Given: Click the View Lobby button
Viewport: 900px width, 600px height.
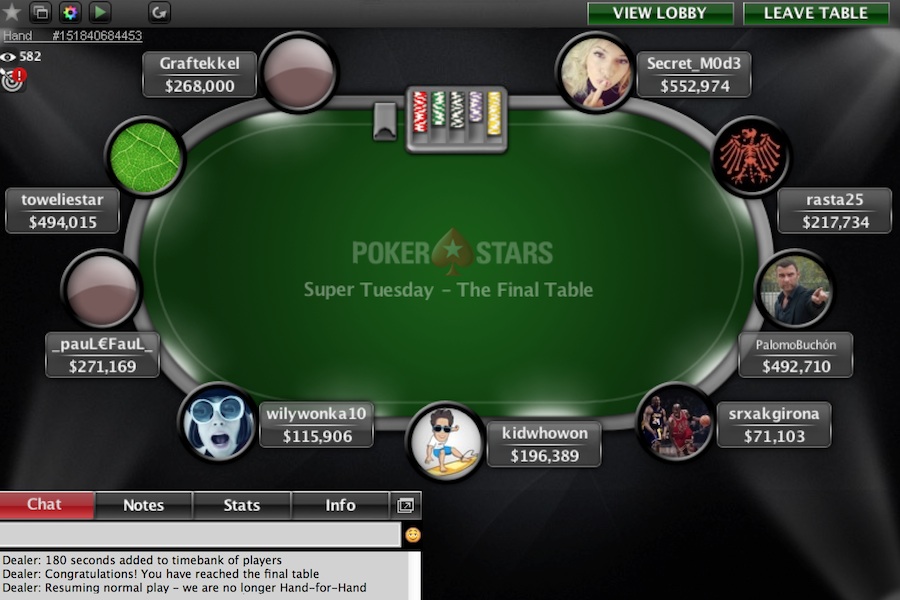Looking at the screenshot, I should tap(660, 13).
